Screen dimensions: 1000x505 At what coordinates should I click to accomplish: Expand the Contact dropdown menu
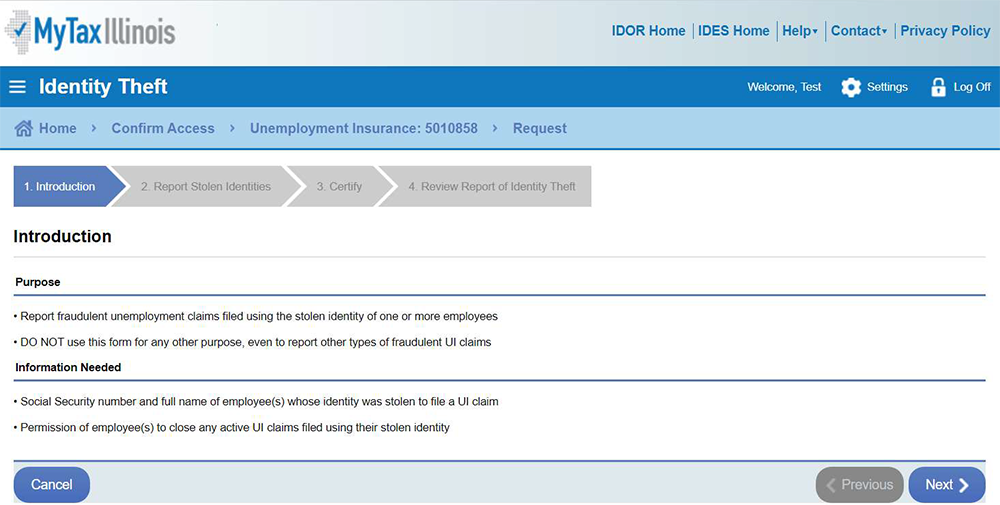click(x=859, y=31)
